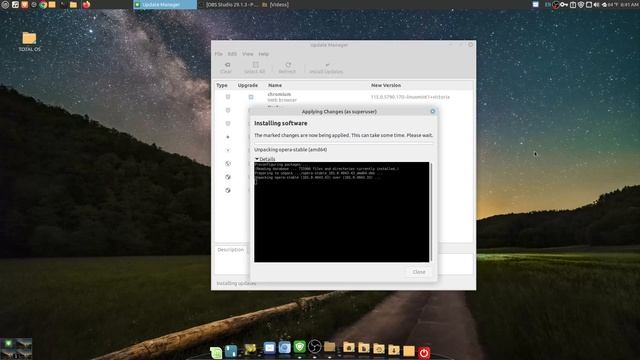Open the green shield app in dock

point(300,347)
